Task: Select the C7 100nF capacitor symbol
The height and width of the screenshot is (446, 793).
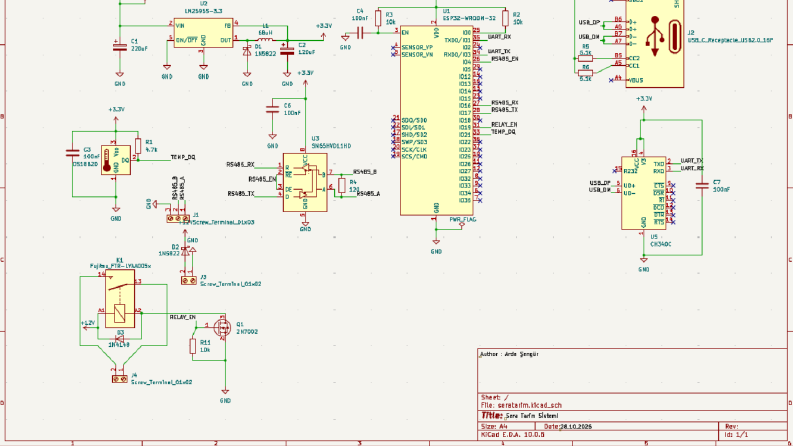Action: [702, 186]
